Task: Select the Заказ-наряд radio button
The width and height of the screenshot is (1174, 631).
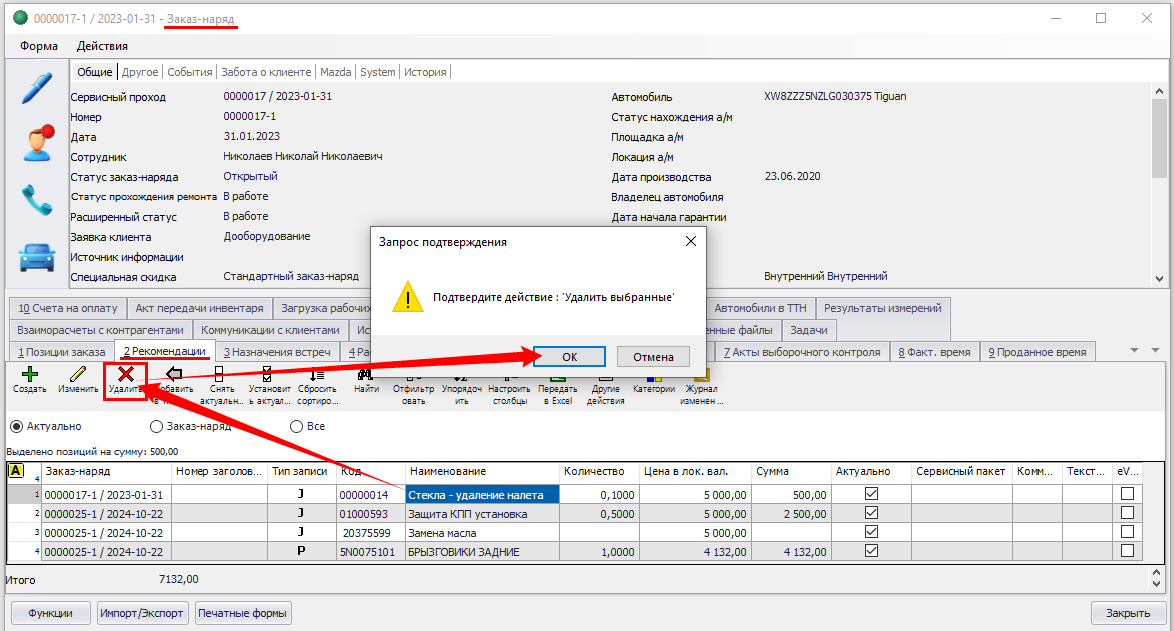Action: tap(156, 426)
